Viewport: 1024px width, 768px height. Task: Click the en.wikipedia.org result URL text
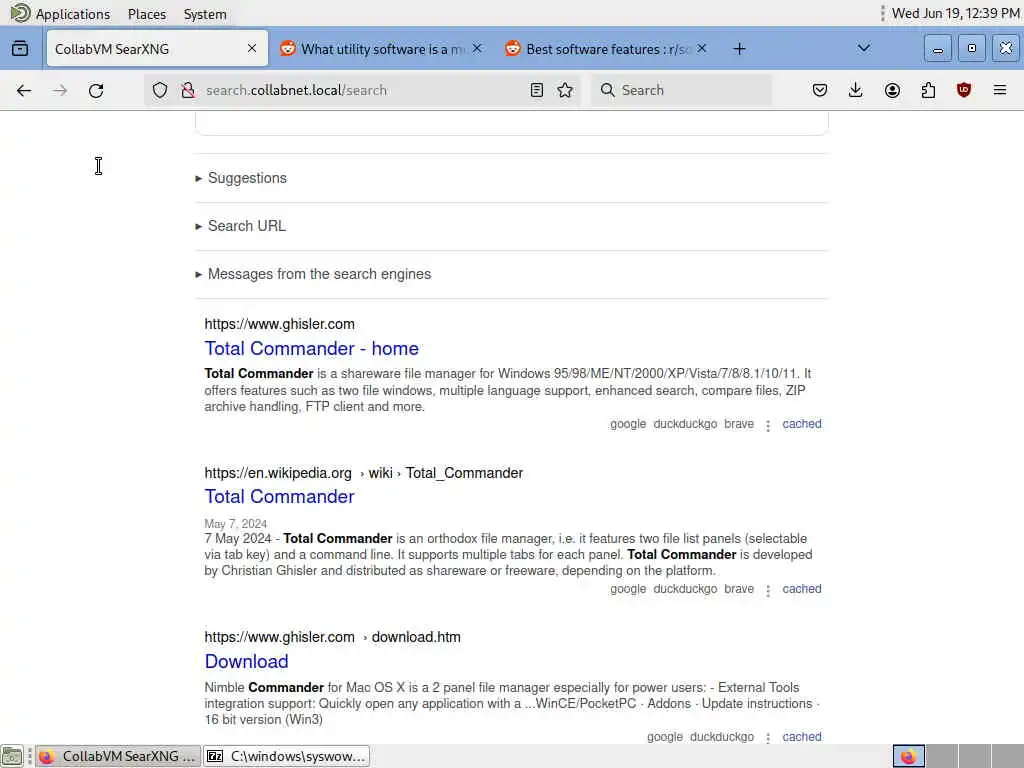364,473
